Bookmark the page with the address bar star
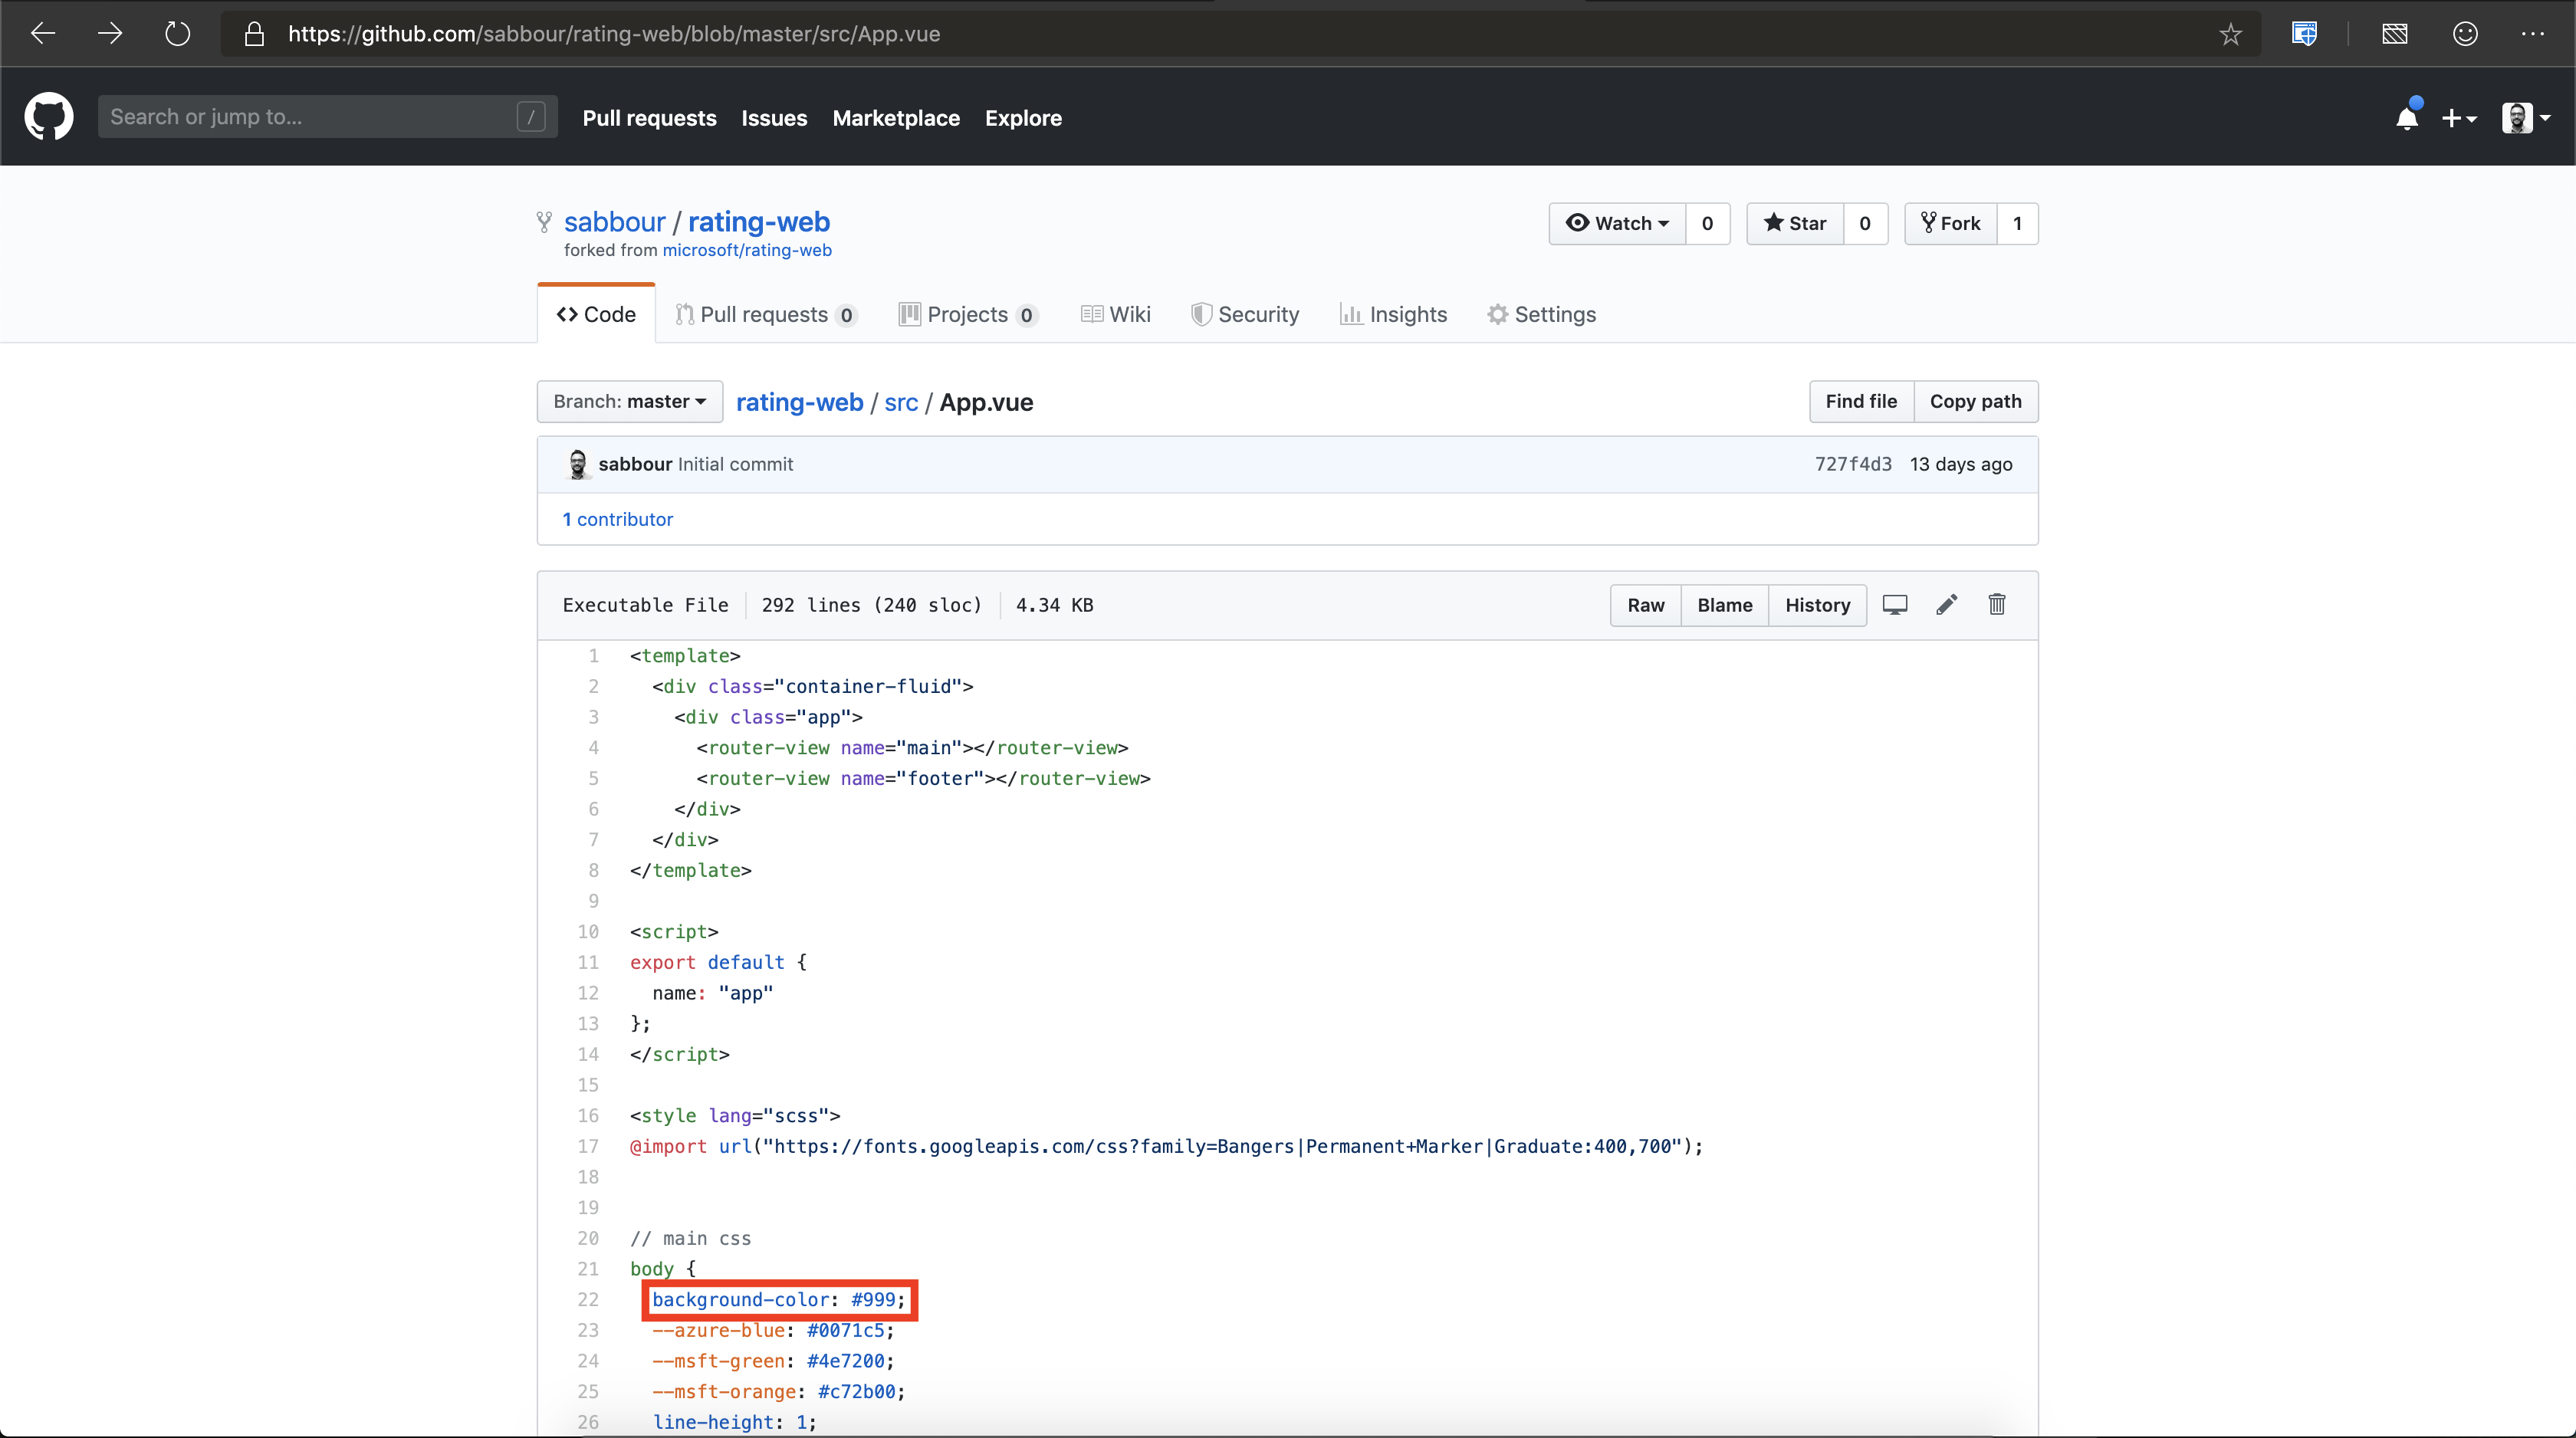Screen dimensions: 2576x1438 (x=2230, y=33)
